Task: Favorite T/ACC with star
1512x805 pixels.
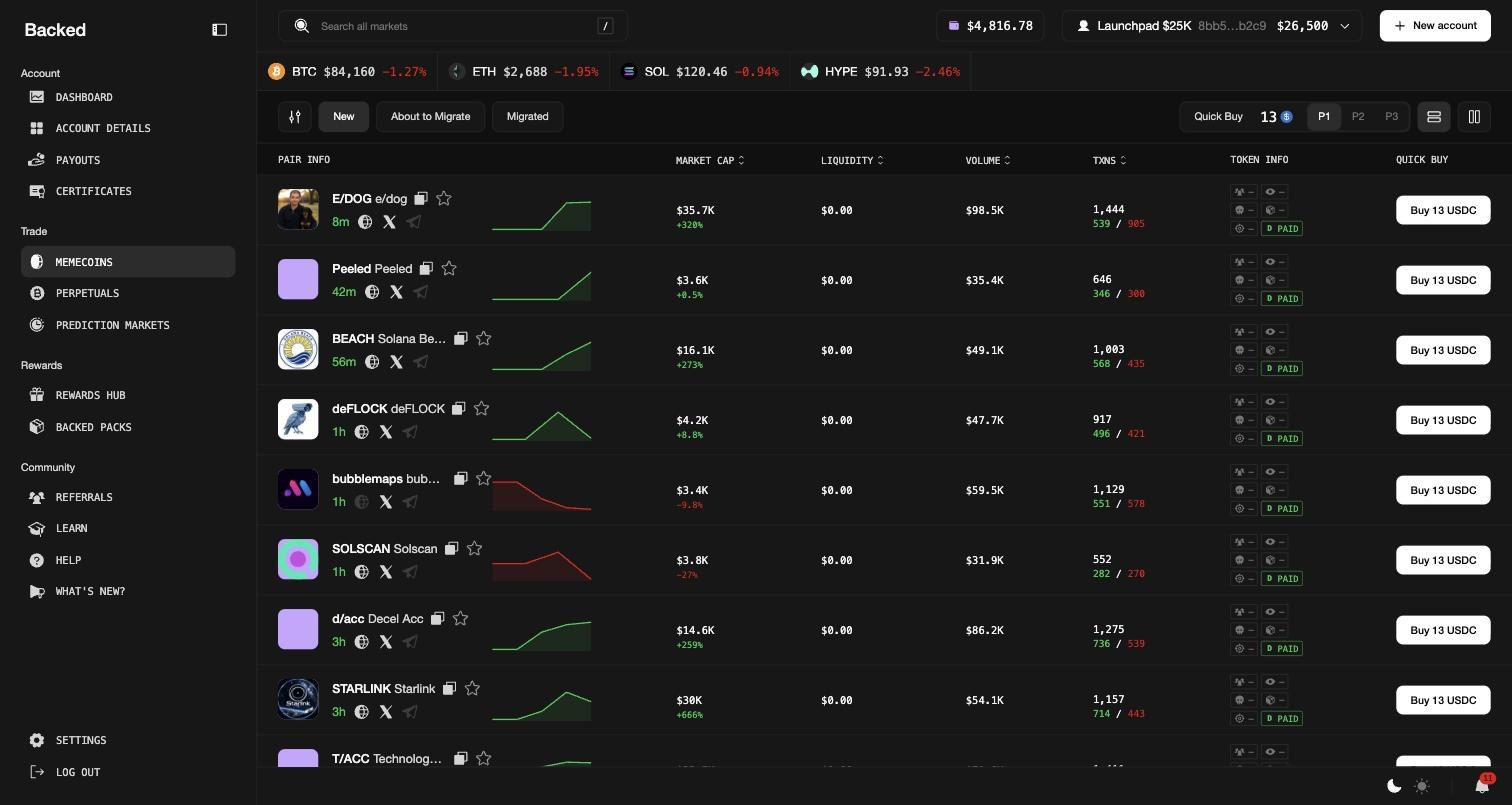Action: pos(484,759)
